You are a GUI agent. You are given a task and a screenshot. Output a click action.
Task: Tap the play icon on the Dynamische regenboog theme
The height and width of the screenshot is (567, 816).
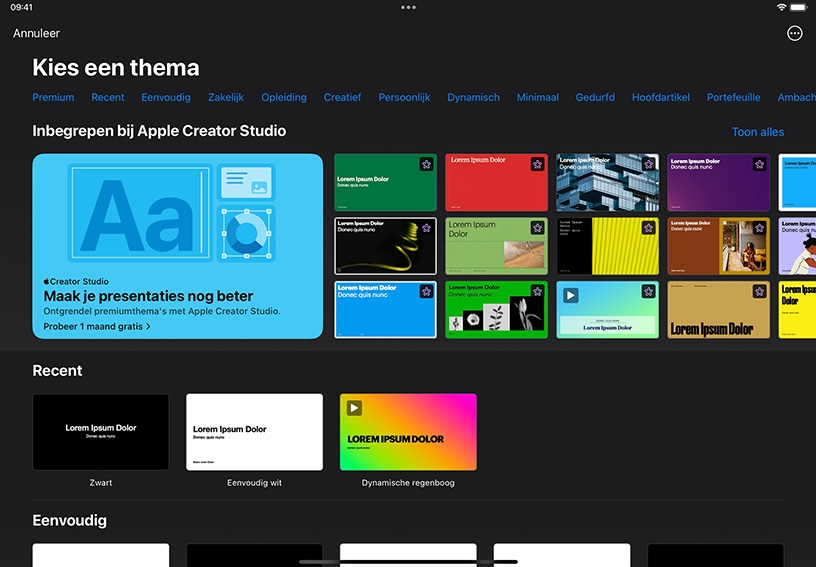pyautogui.click(x=354, y=408)
